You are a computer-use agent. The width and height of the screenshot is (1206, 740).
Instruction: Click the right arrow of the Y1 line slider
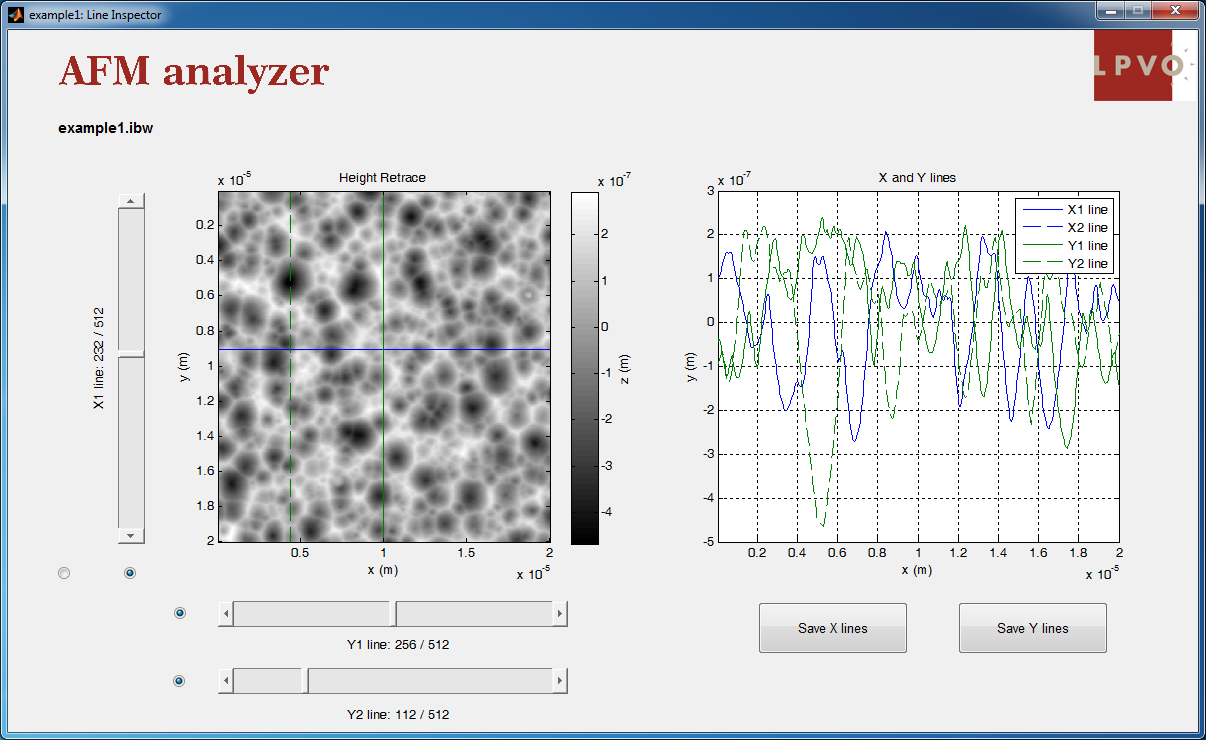click(560, 614)
